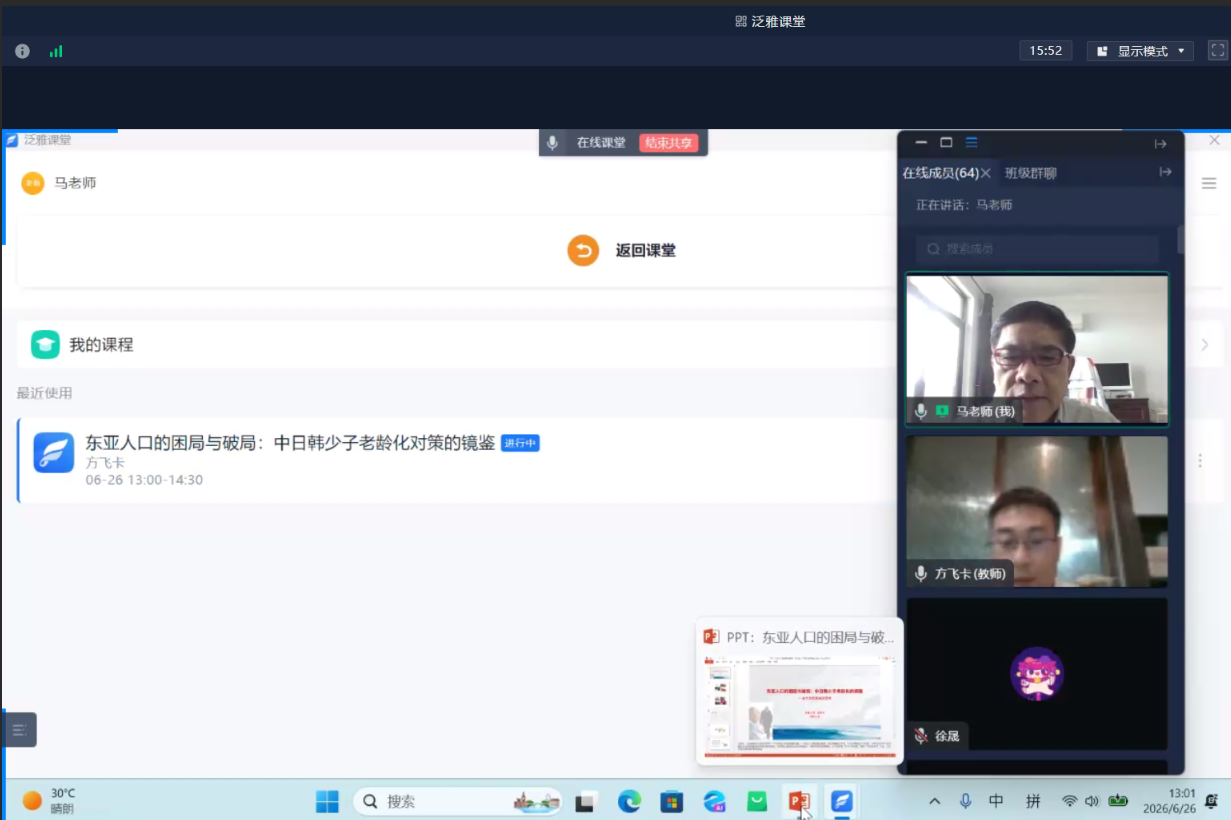
Task: Collapse tab row with arrow-to-bar icon
Action: (1166, 172)
